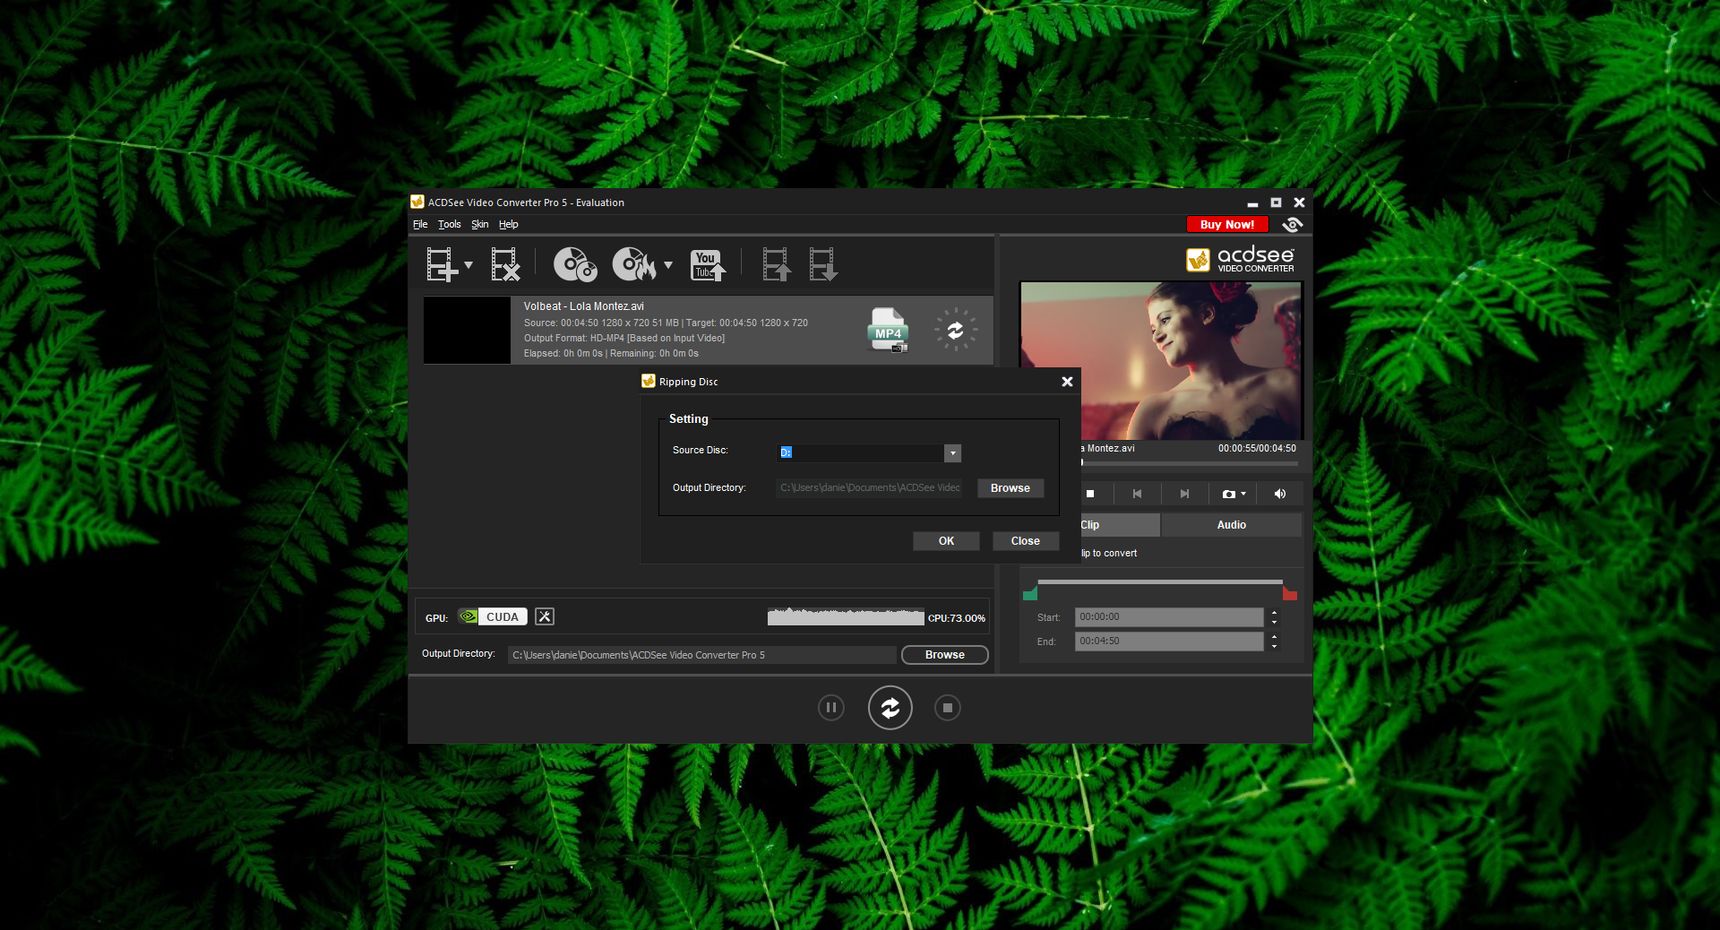Jump to previous frame in preview

(x=1137, y=494)
